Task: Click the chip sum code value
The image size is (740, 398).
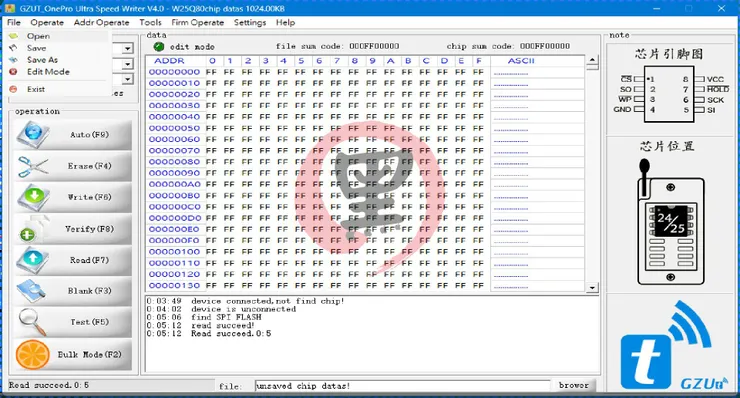Action: pyautogui.click(x=545, y=46)
